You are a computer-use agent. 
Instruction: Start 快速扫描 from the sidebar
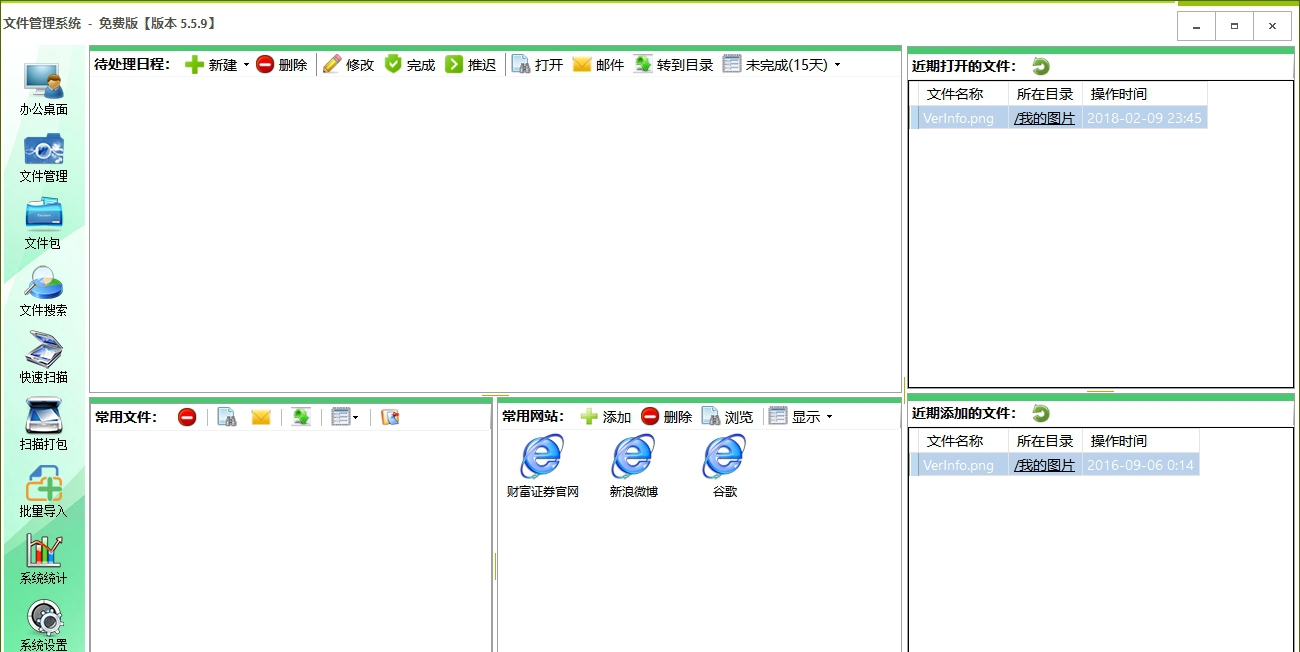(42, 358)
